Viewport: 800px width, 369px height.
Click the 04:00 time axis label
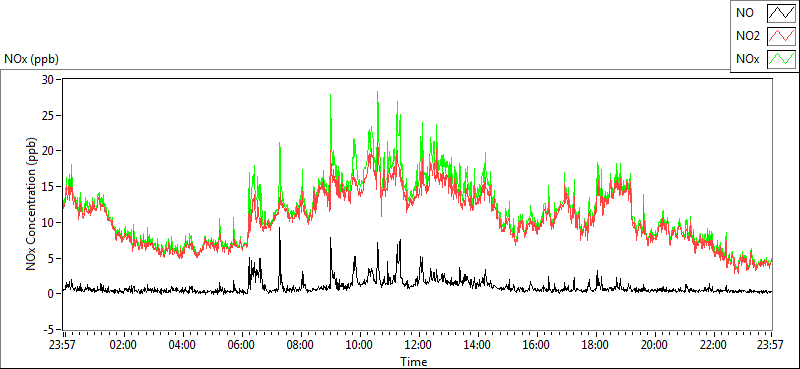point(182,344)
